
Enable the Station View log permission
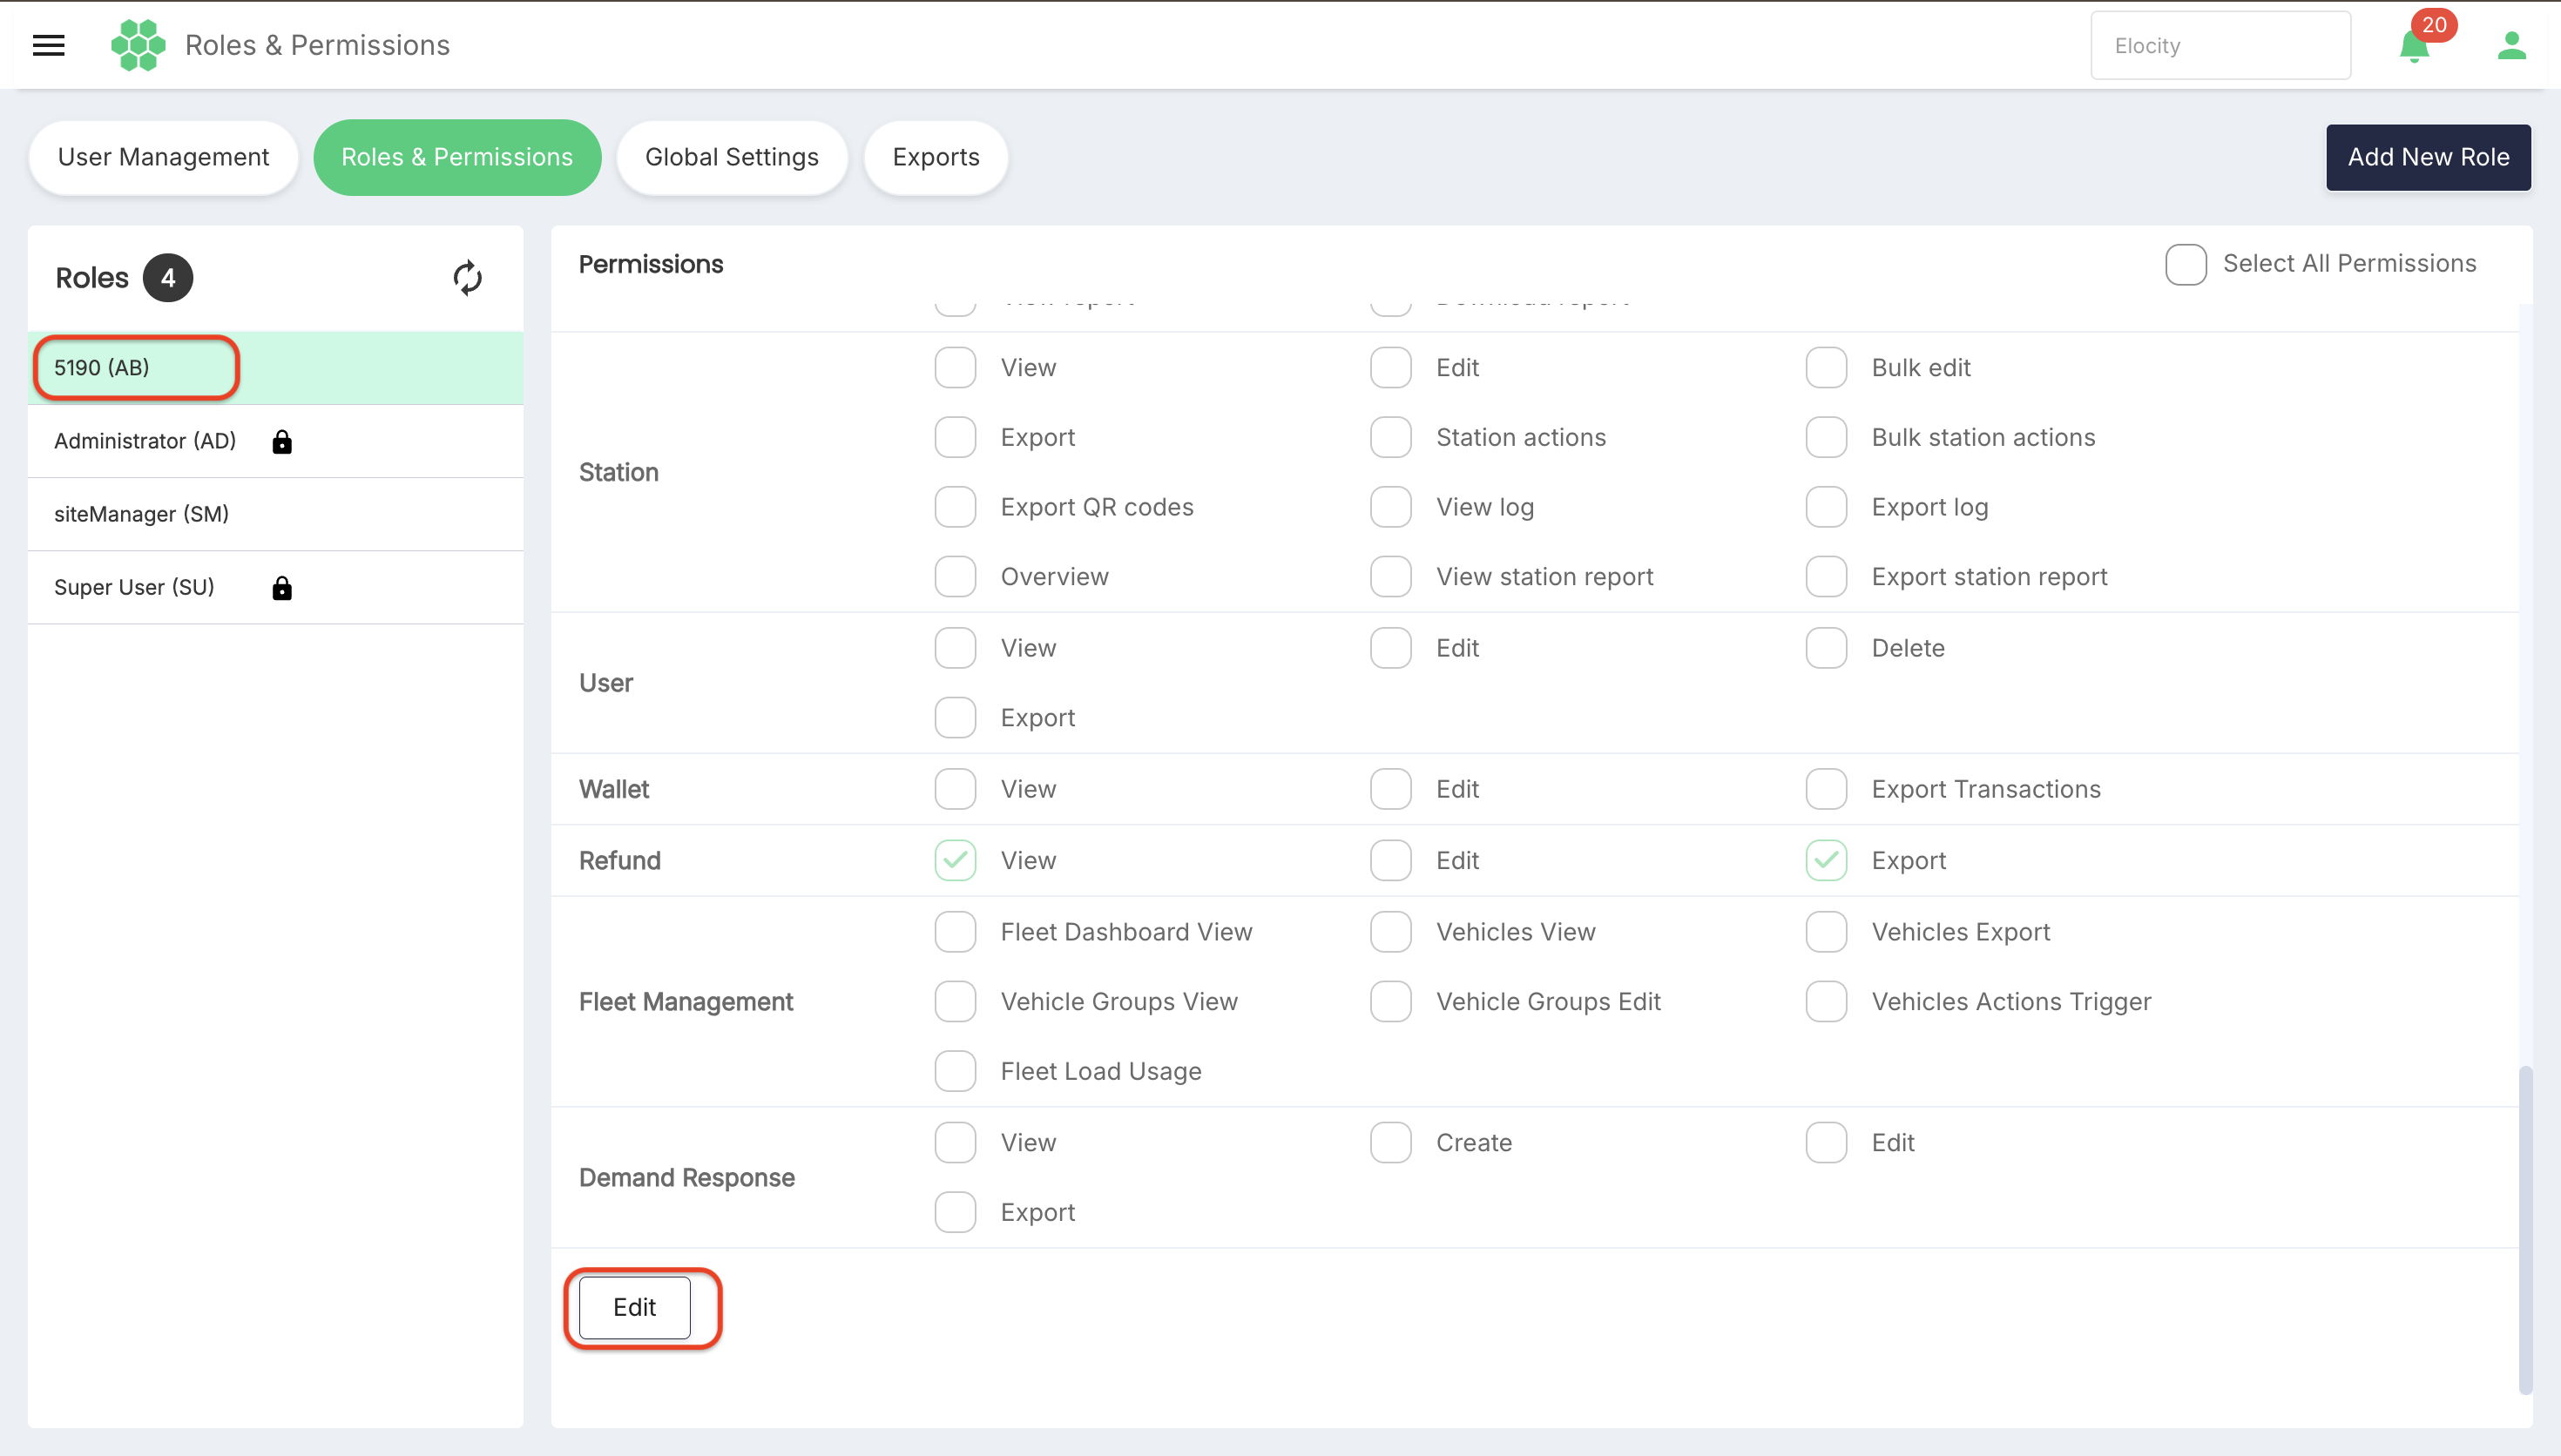pos(1391,507)
